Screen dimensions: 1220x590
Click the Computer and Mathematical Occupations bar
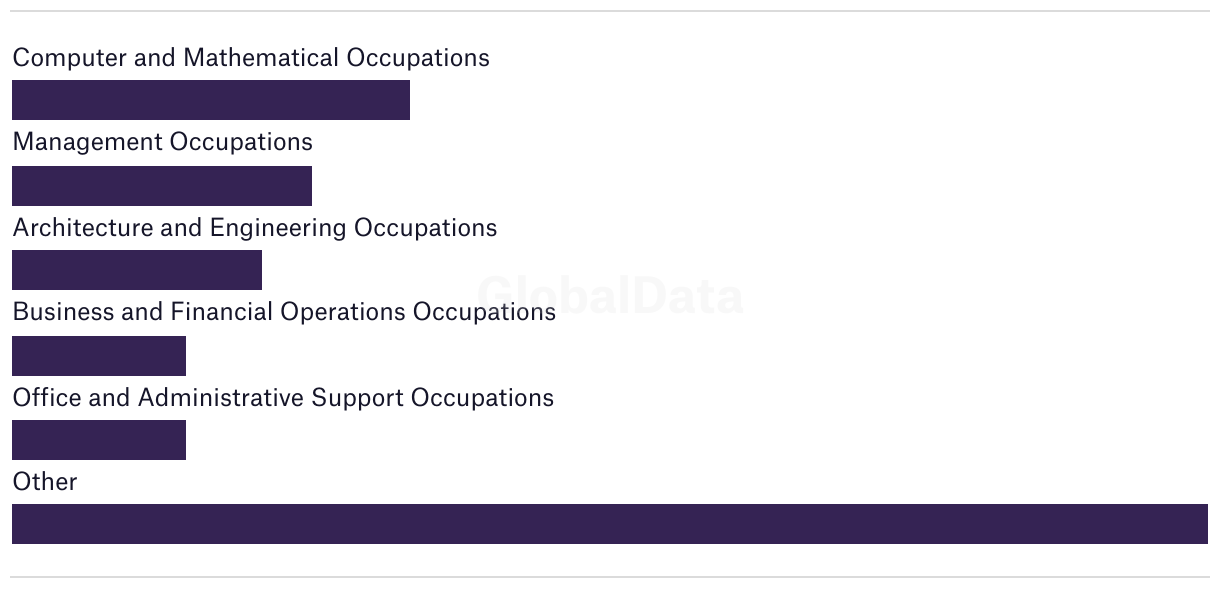click(x=211, y=100)
